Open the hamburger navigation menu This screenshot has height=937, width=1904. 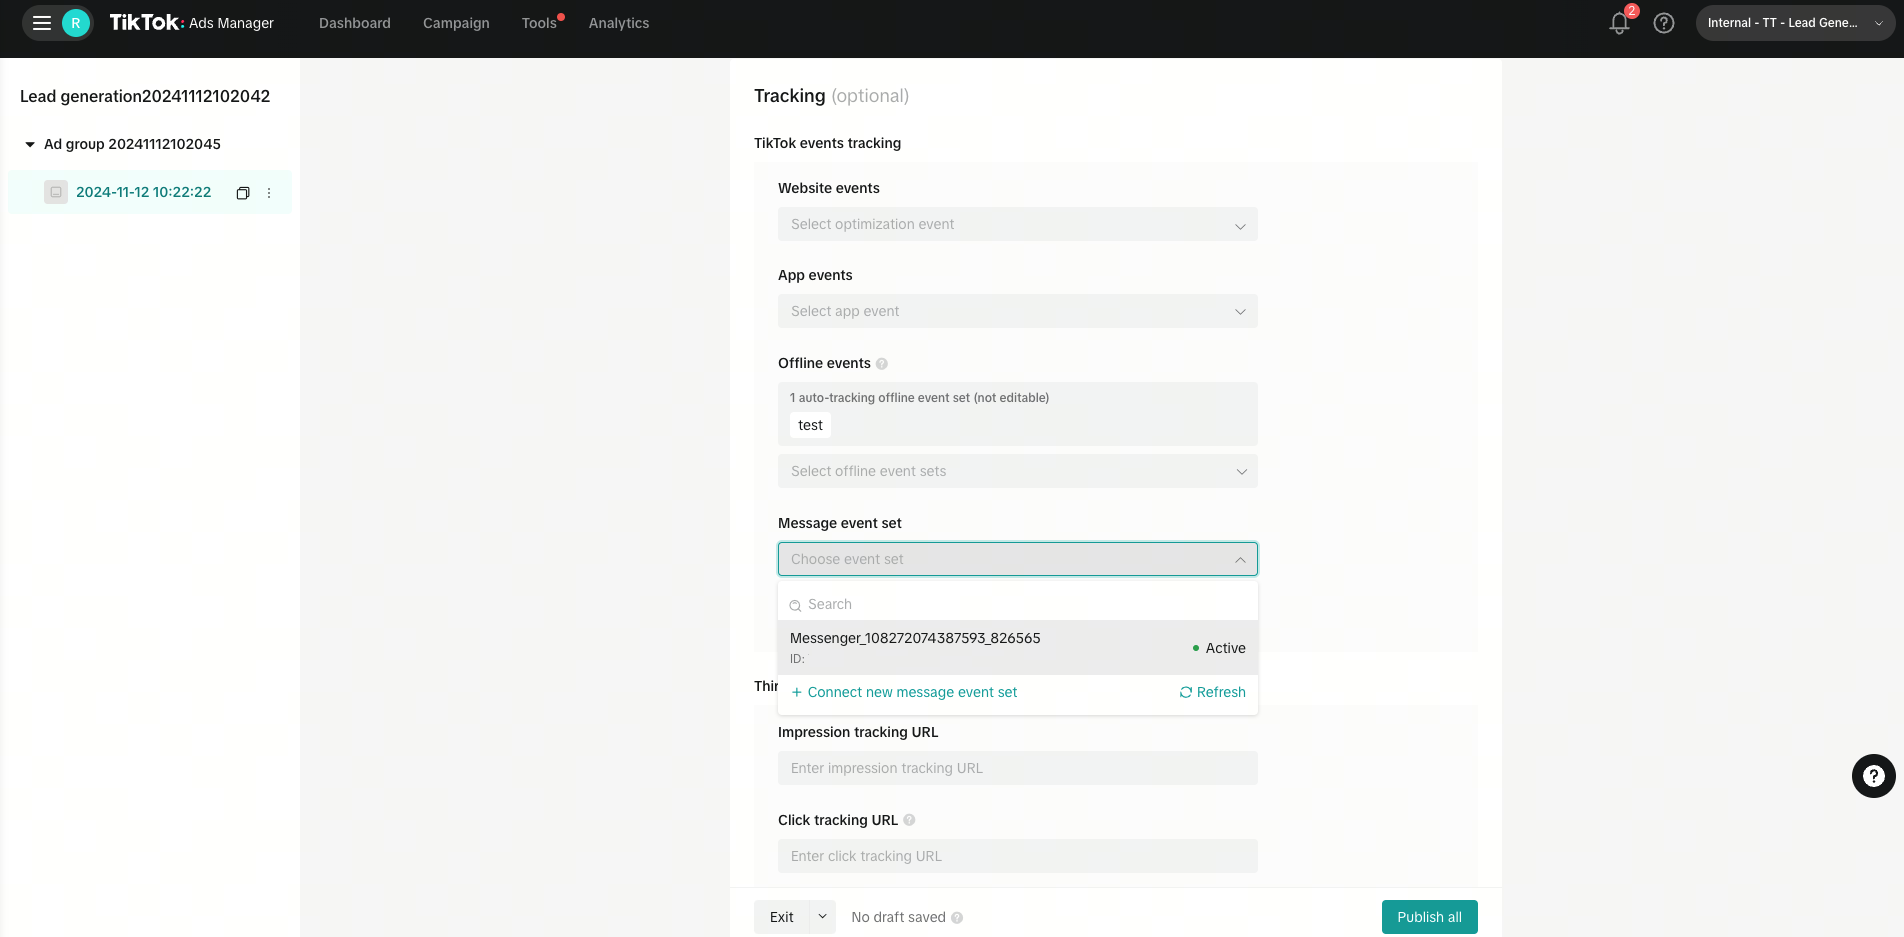[x=42, y=23]
